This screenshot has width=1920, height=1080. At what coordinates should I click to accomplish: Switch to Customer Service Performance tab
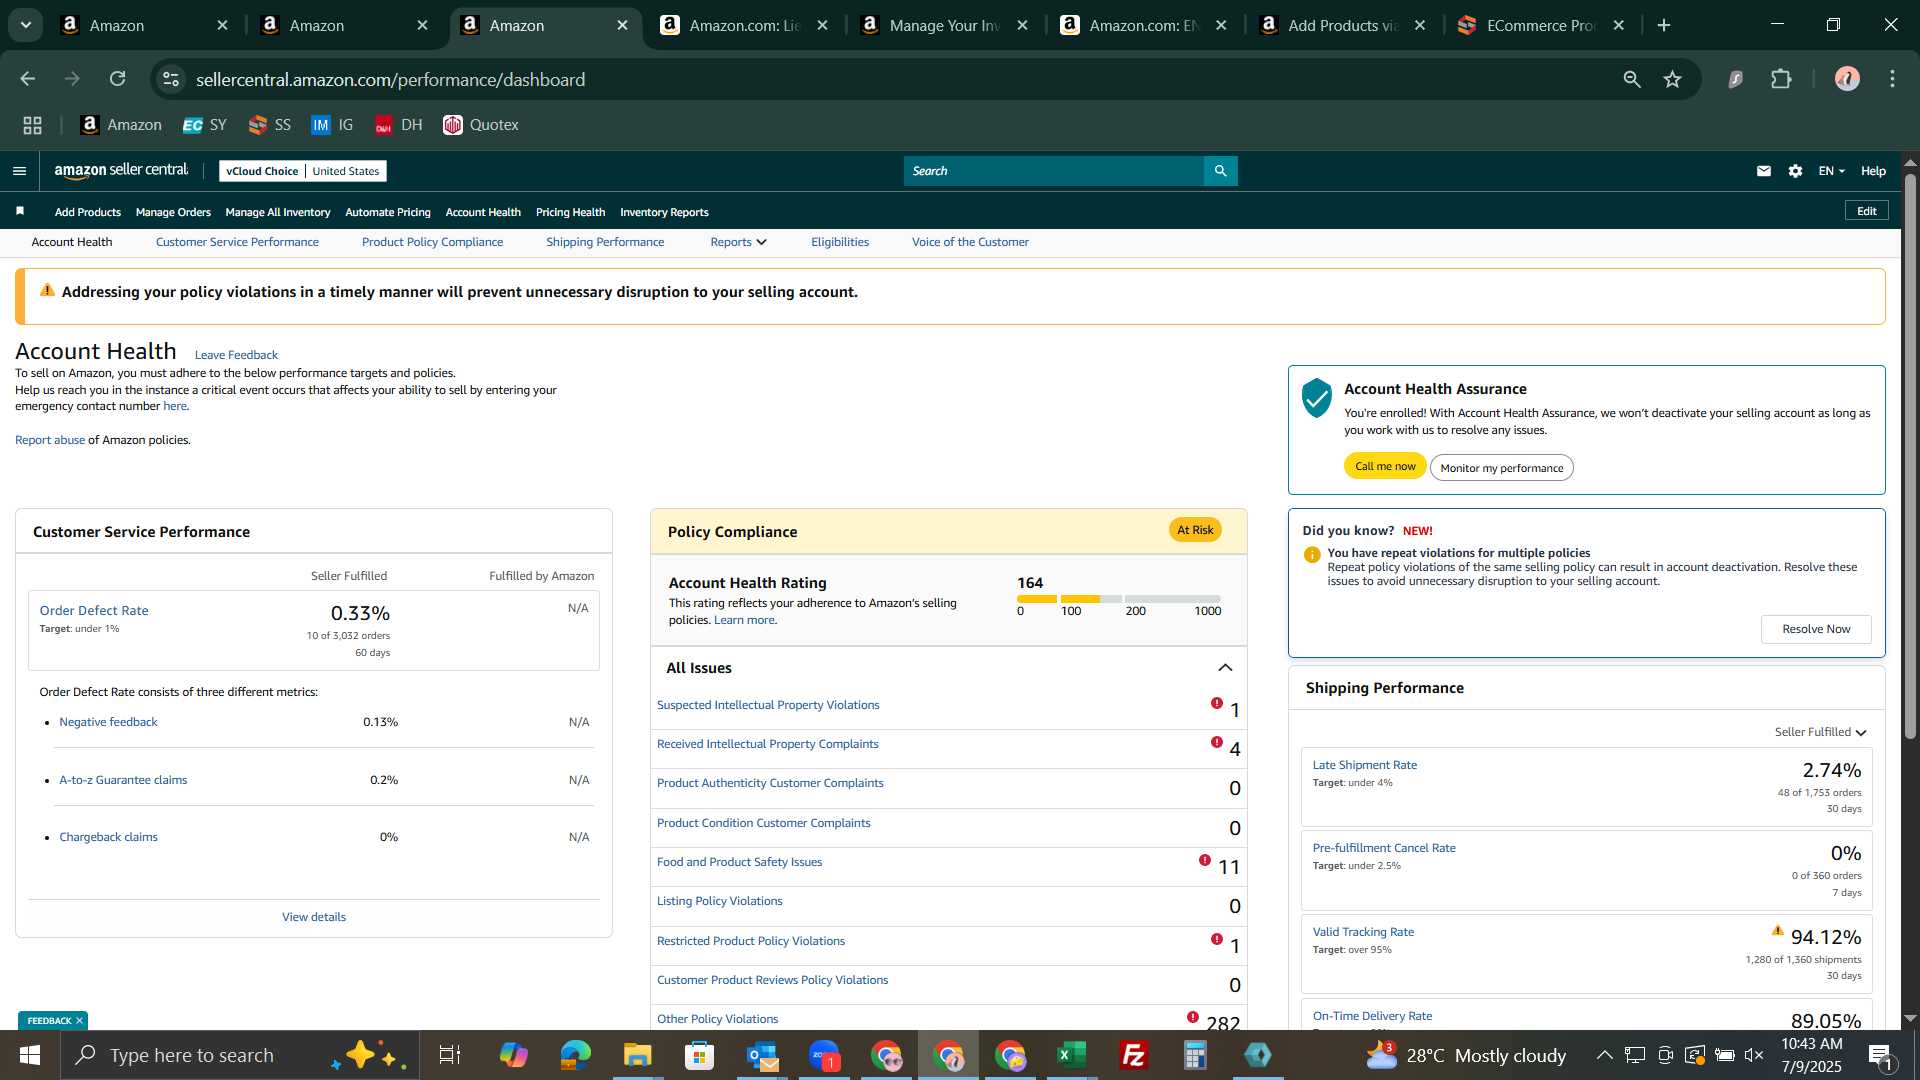coord(237,242)
